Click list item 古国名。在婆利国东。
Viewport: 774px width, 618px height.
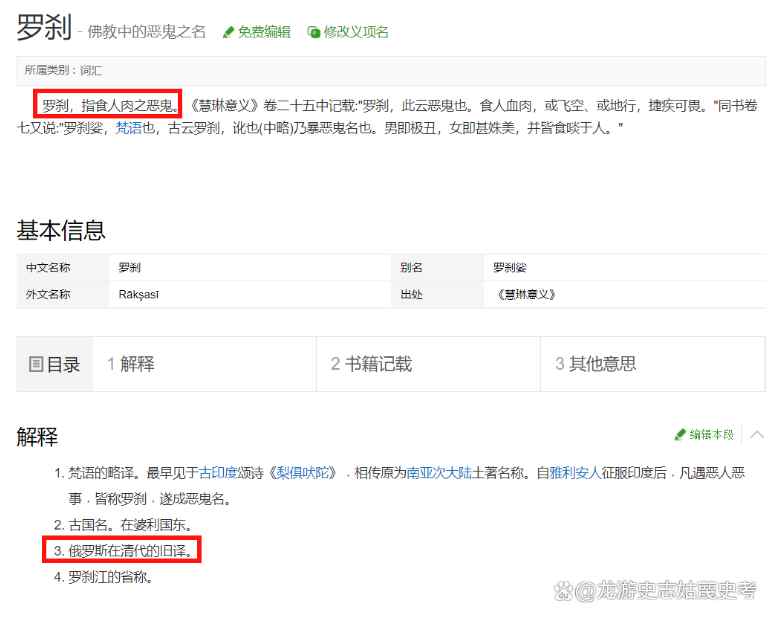click(x=123, y=525)
